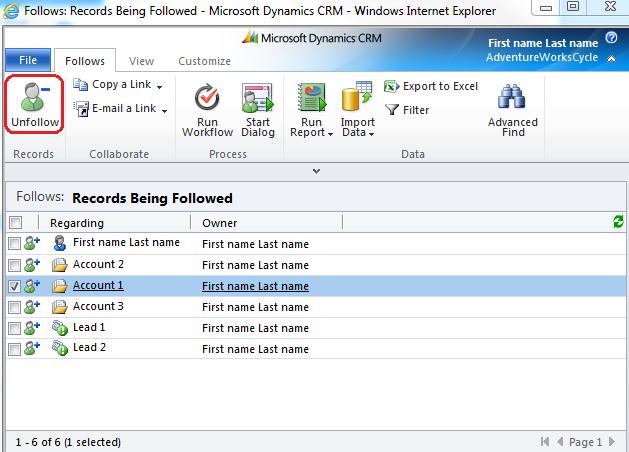Screen dimensions: 629x452
Task: Open the Account 1 record link
Action: pyautogui.click(x=98, y=286)
